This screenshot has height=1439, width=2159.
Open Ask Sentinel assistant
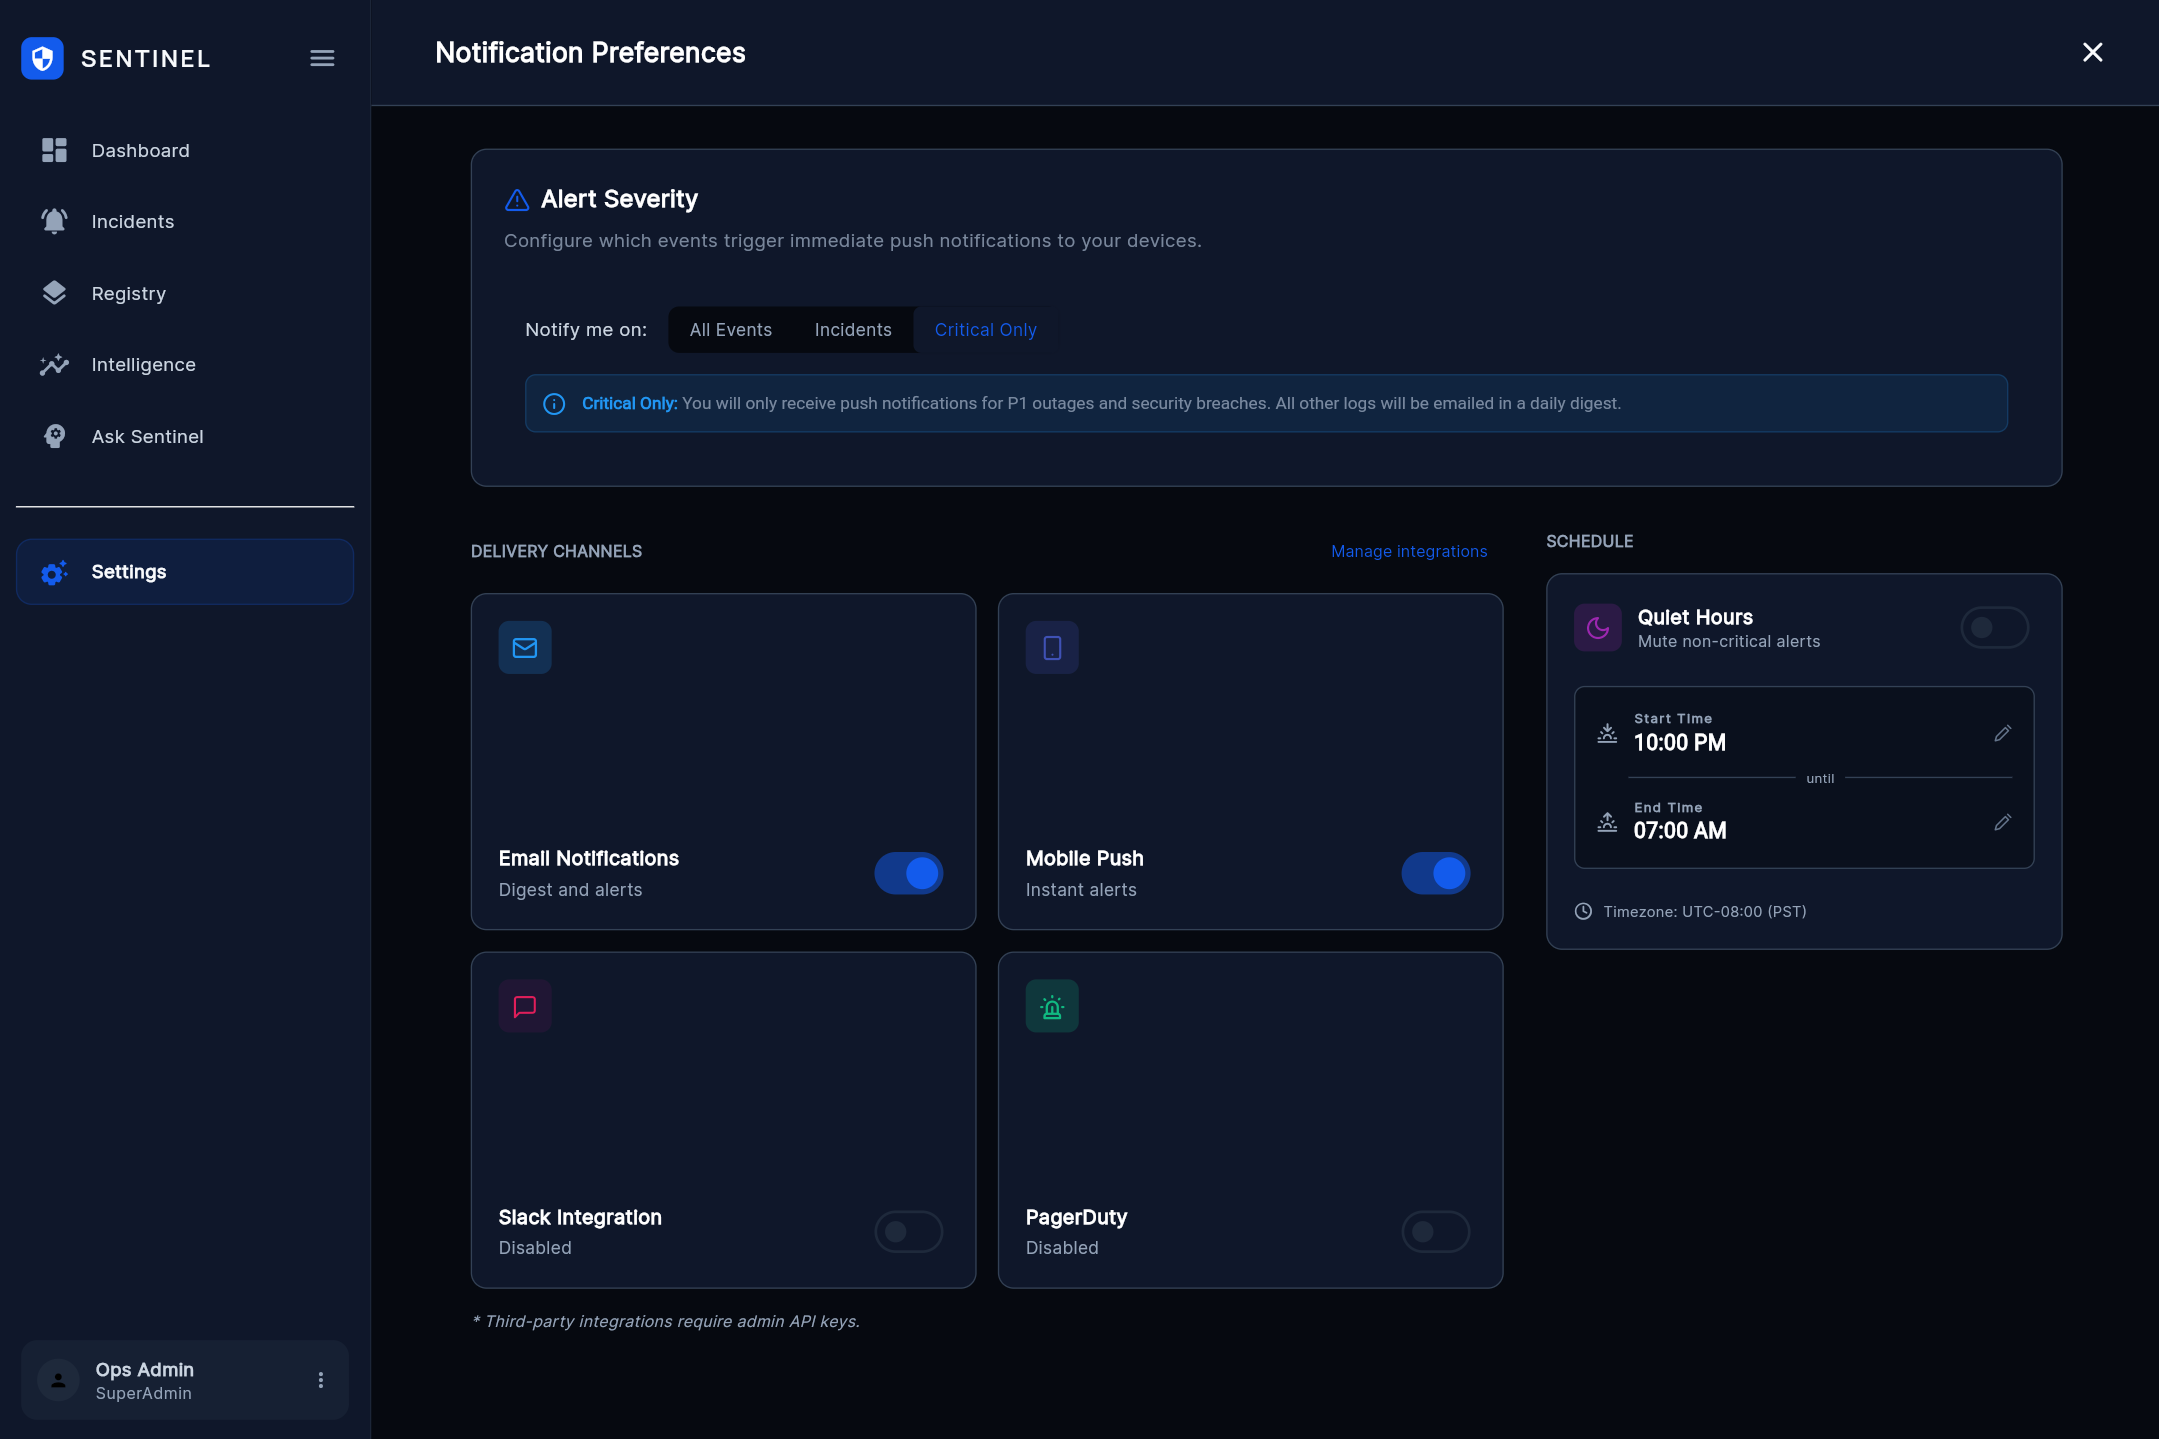(x=147, y=436)
